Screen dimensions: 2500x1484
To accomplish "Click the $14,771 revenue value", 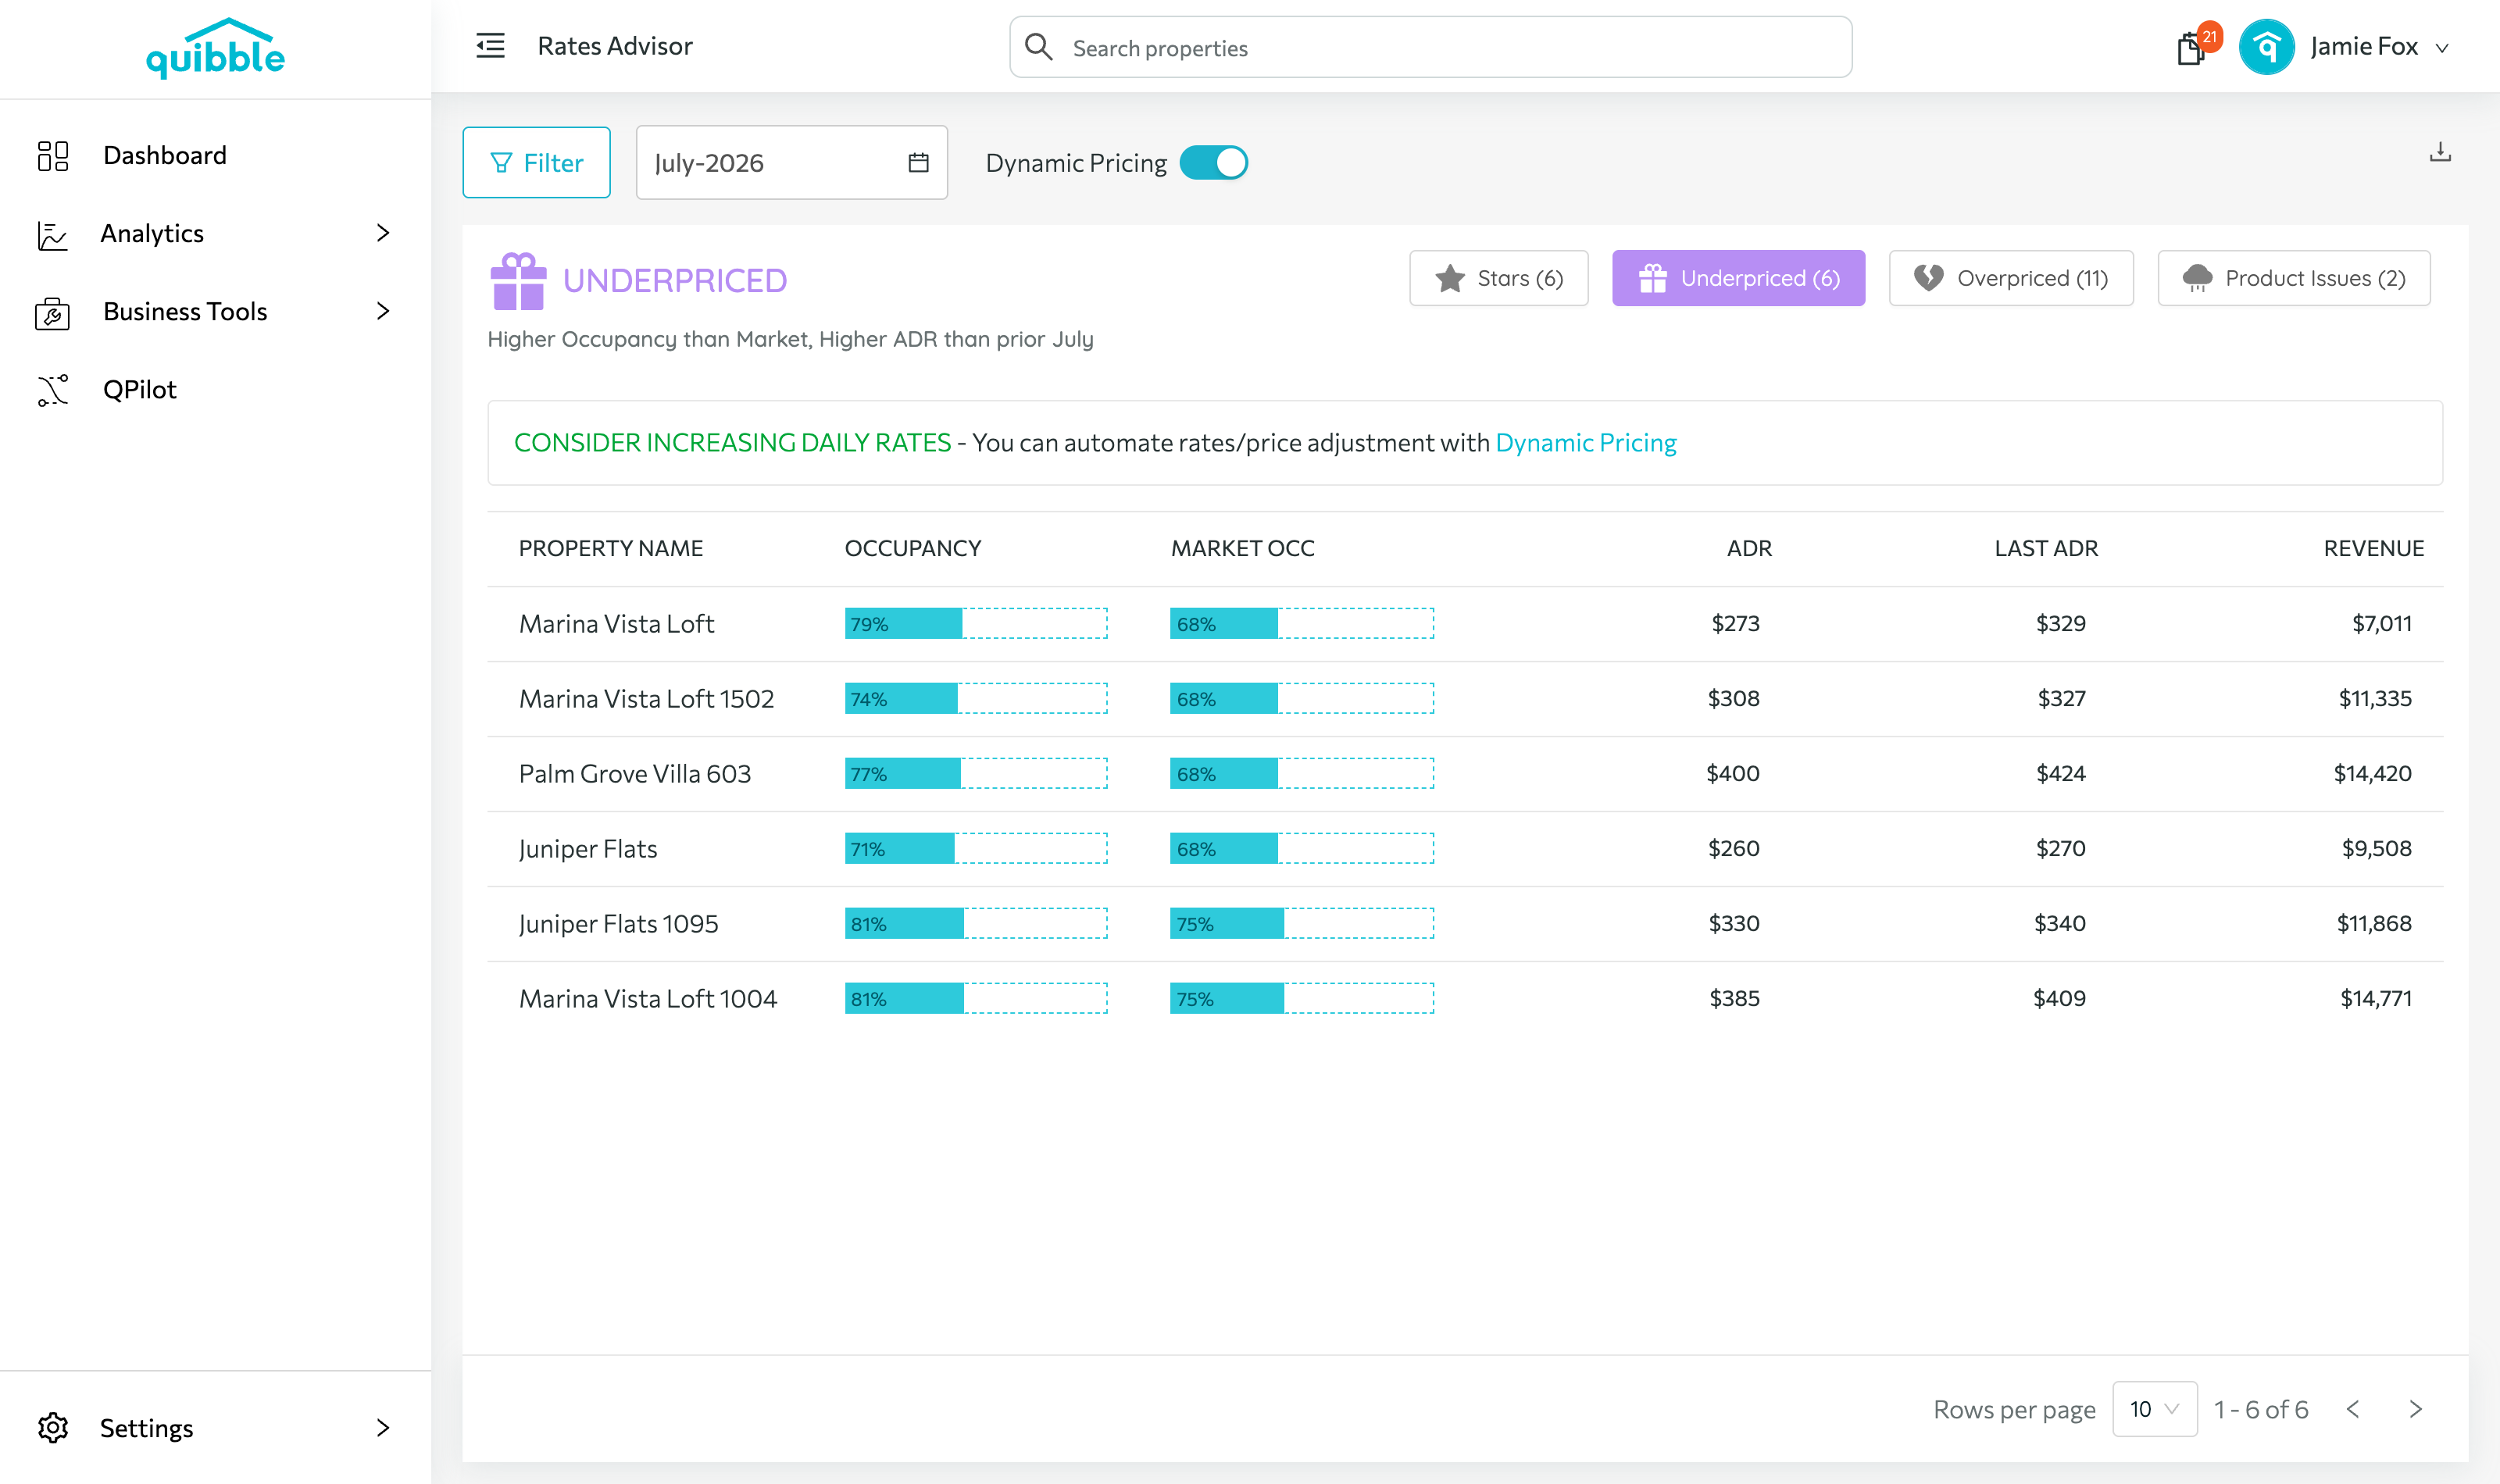I will coord(2375,999).
